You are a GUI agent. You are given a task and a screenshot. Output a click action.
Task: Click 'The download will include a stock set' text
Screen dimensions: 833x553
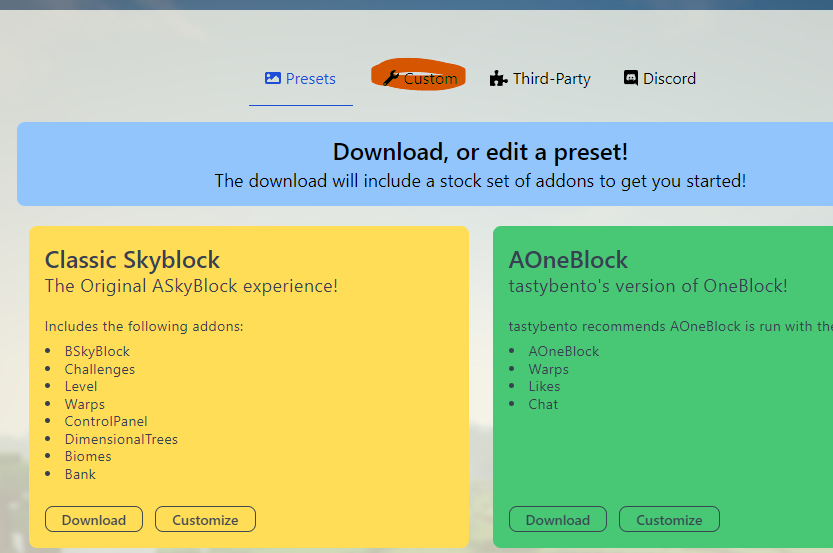tap(480, 181)
